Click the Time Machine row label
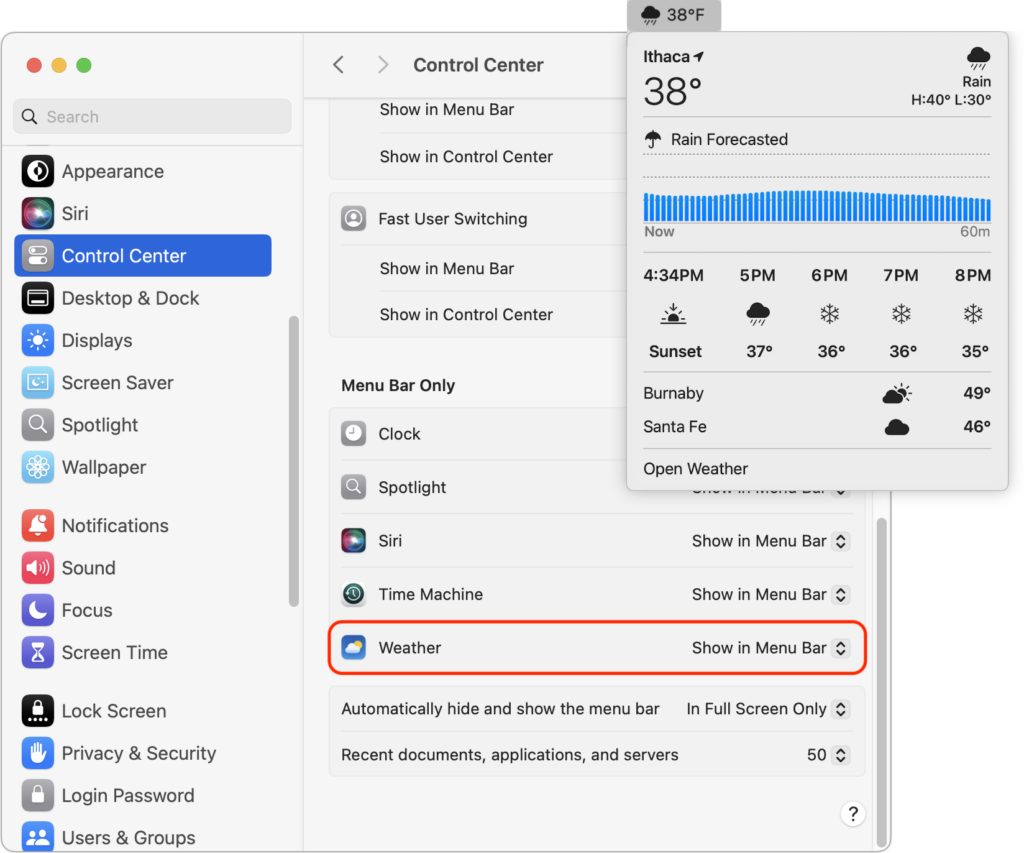The image size is (1024, 853). click(430, 594)
